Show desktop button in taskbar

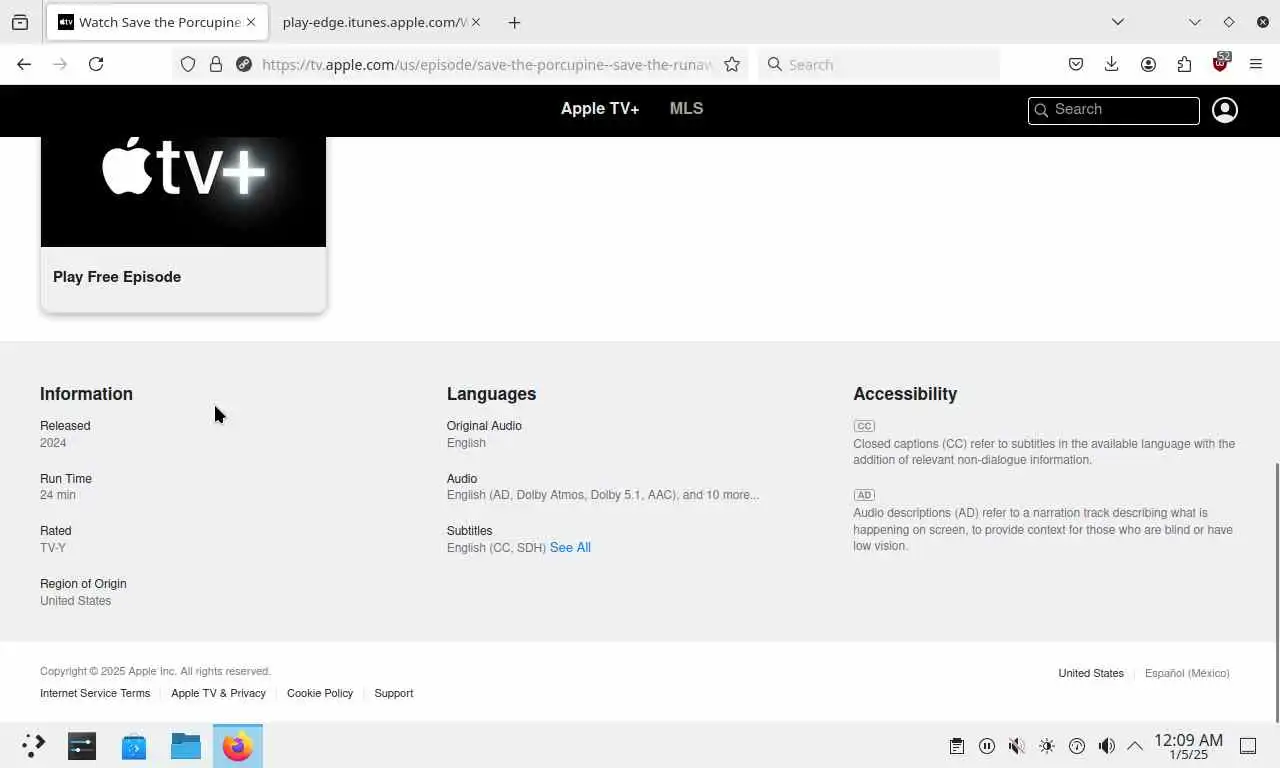tap(1248, 746)
